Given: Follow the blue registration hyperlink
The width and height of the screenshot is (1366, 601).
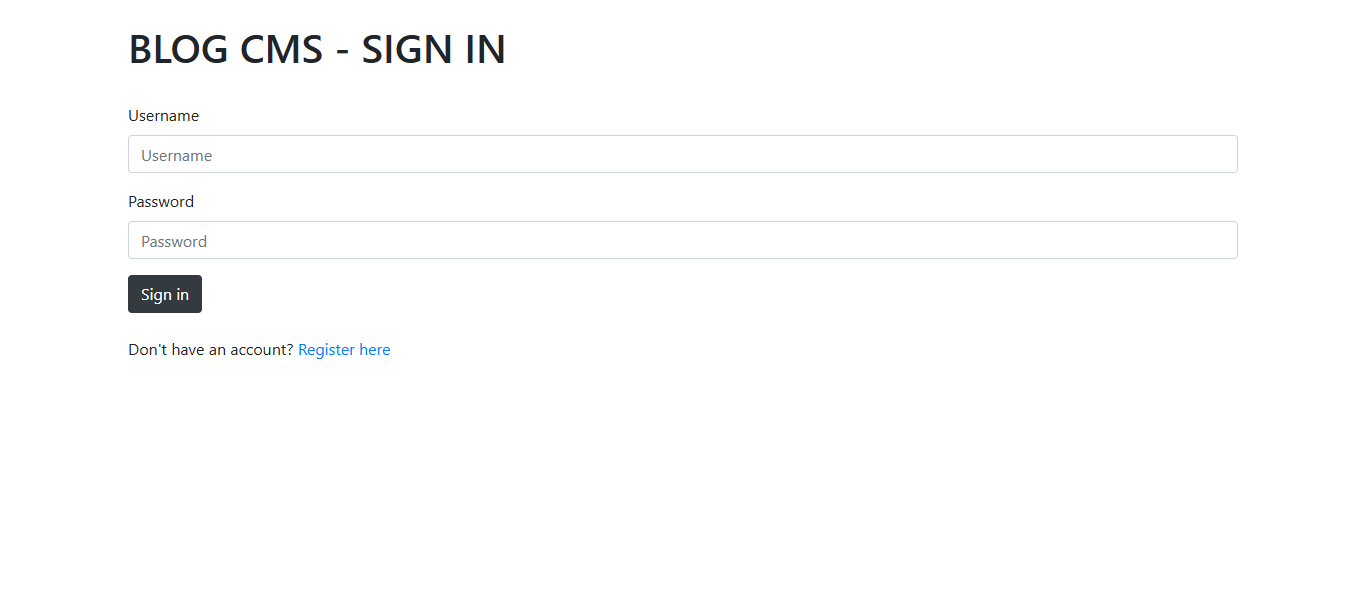Looking at the screenshot, I should point(344,349).
